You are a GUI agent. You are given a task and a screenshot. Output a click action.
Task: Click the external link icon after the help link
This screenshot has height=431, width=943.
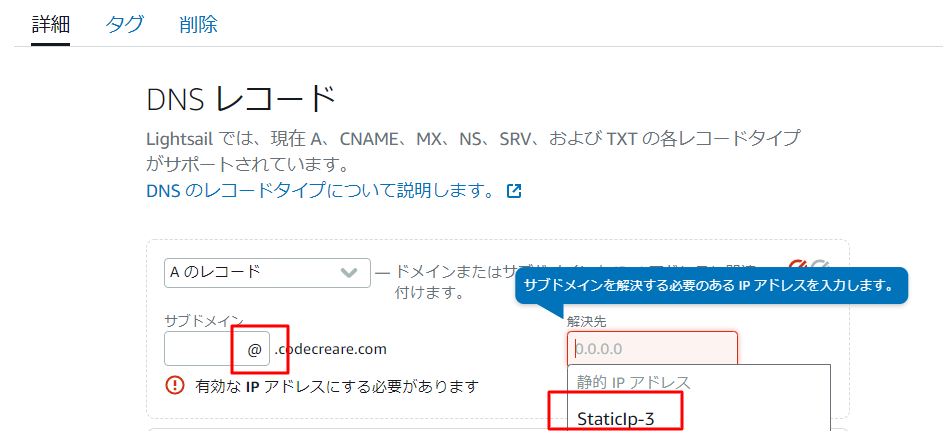tap(515, 190)
